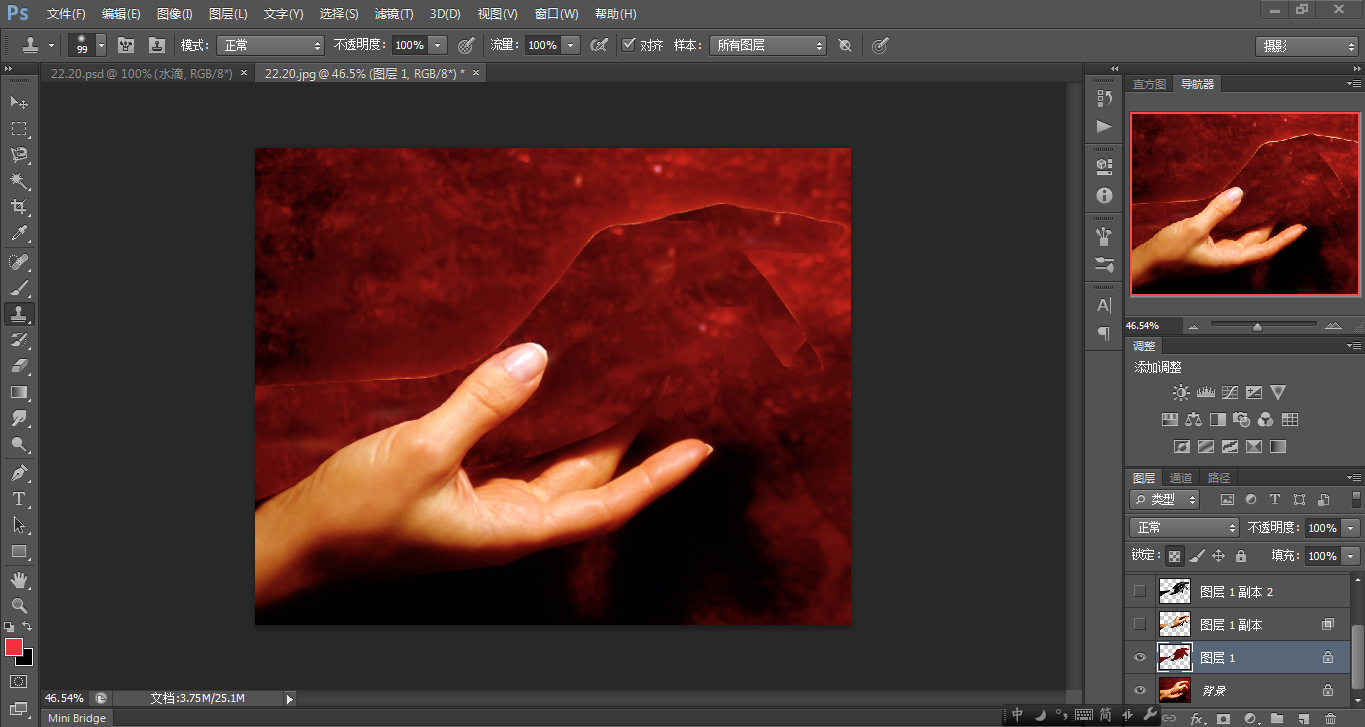This screenshot has height=727, width=1365.
Task: Expand the 样本 sample source dropdown
Action: 767,45
